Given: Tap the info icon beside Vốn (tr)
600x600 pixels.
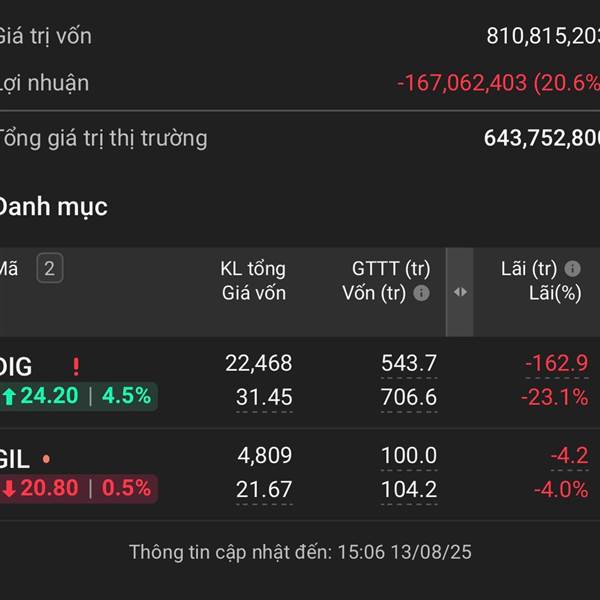Looking at the screenshot, I should click(421, 293).
